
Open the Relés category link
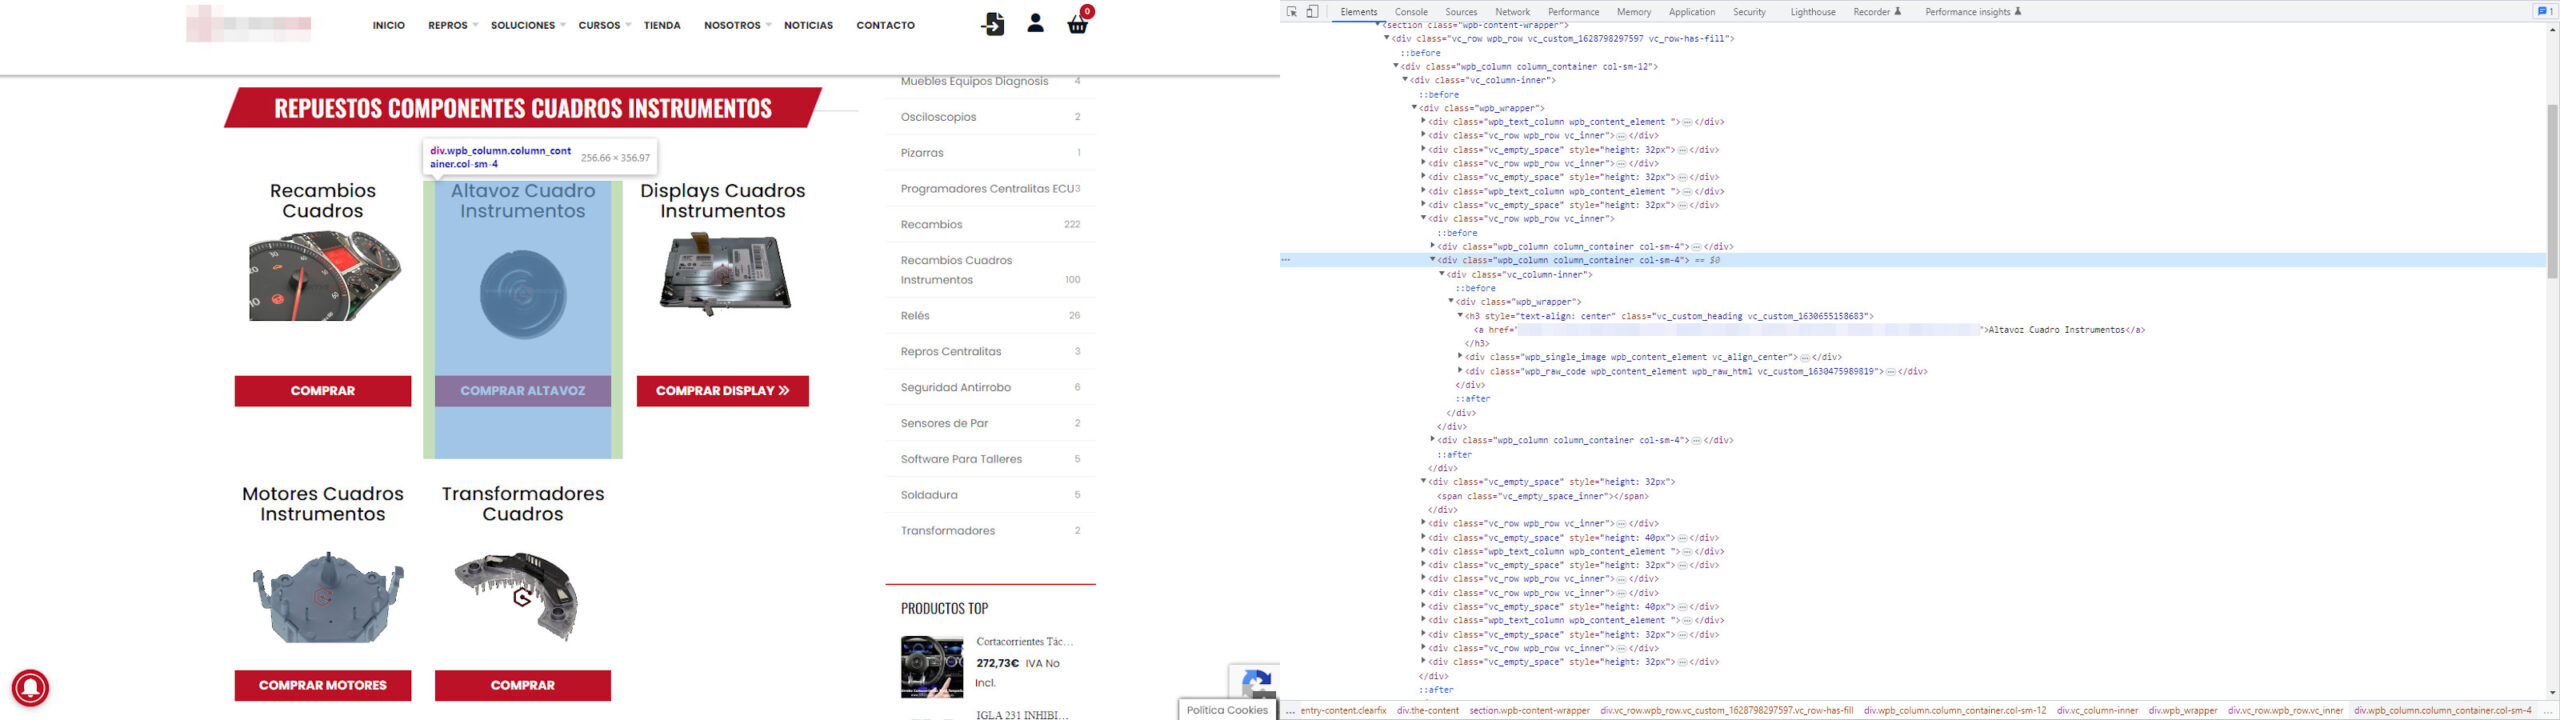tap(915, 315)
